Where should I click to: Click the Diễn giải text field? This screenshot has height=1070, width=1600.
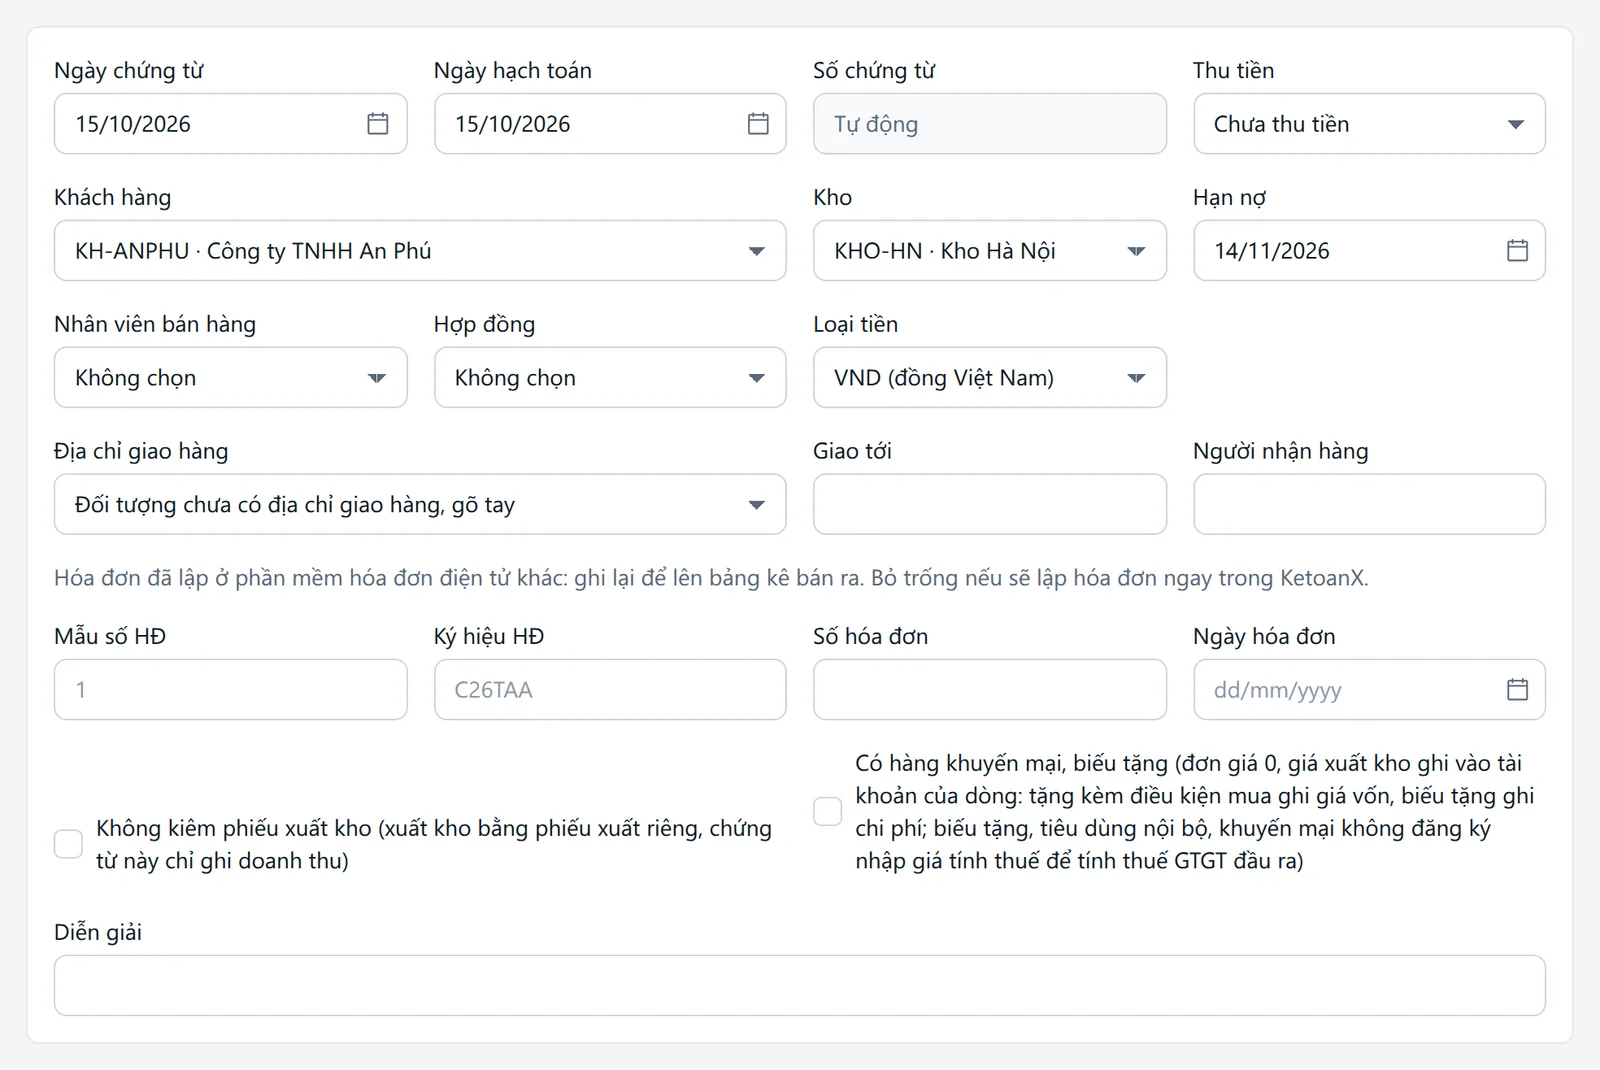(800, 986)
